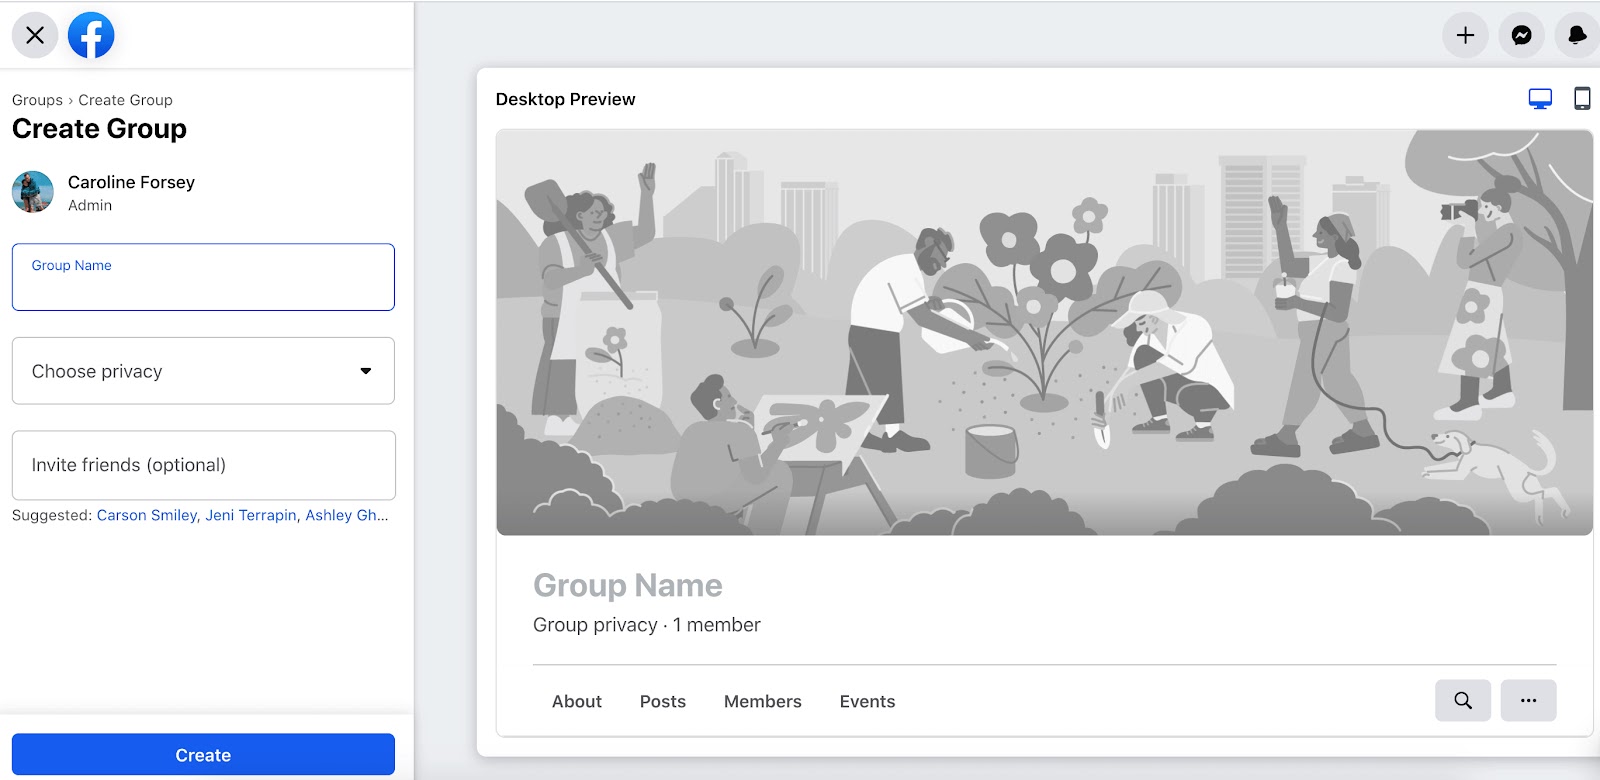The height and width of the screenshot is (780, 1600).
Task: Open the three-dot more options button
Action: [1528, 700]
